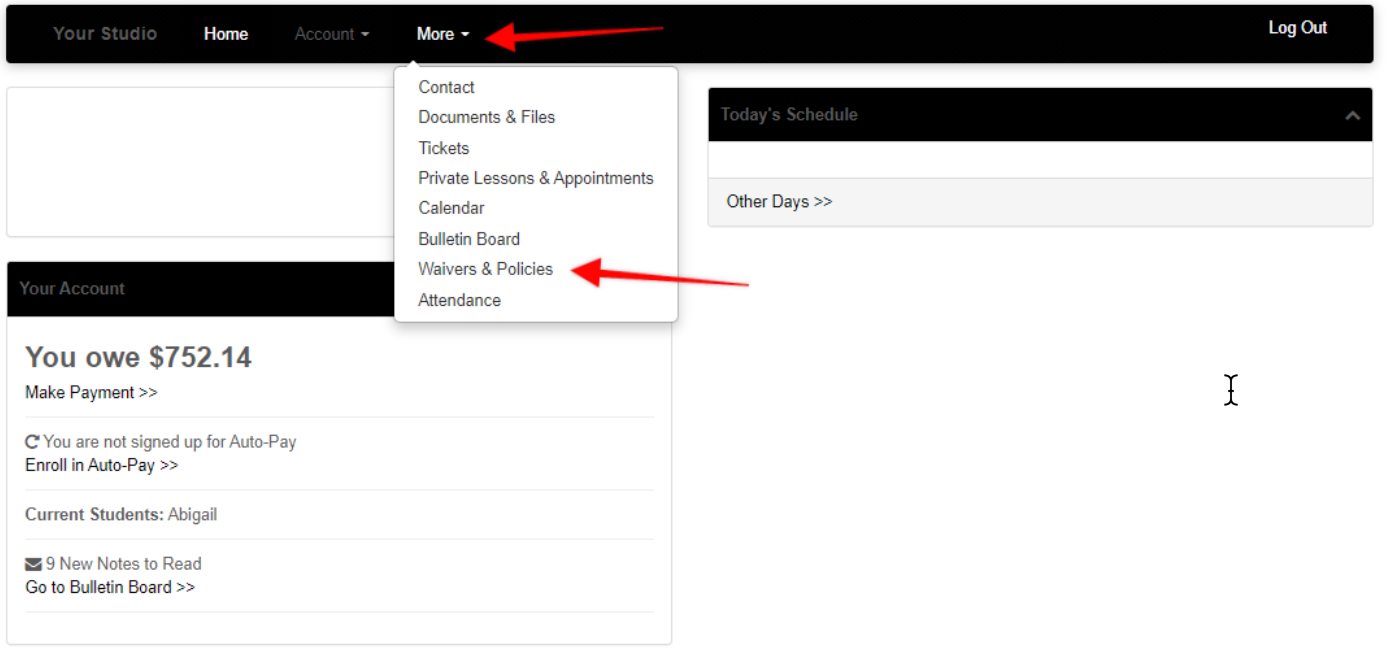Click 9 New Notes to Read text

[123, 564]
